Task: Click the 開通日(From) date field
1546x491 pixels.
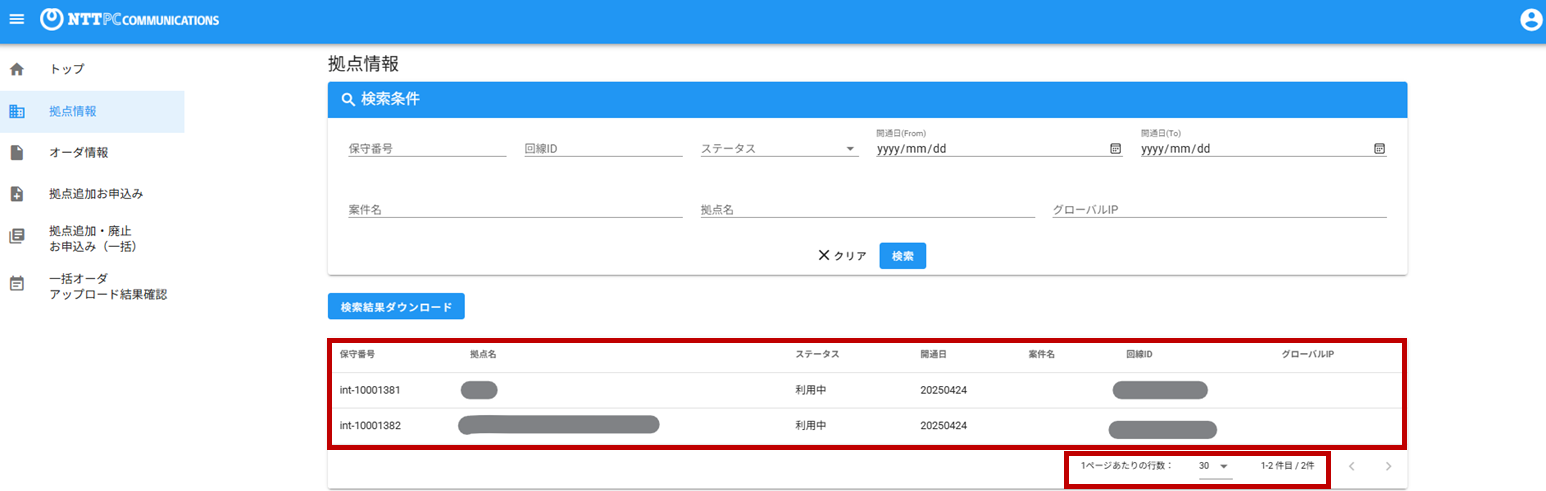Action: [x=999, y=149]
